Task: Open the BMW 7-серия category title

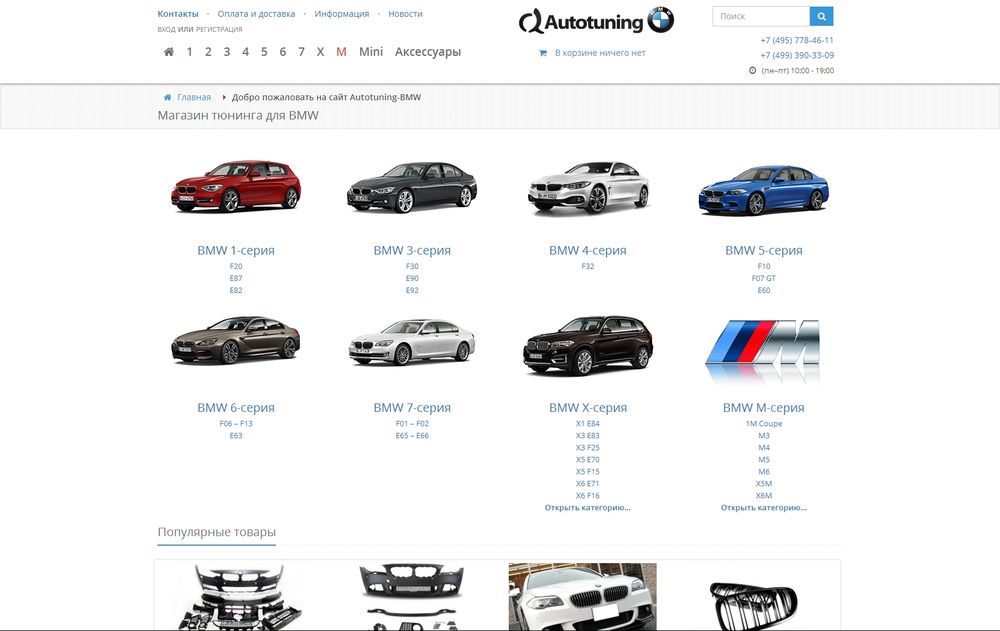Action: coord(412,408)
